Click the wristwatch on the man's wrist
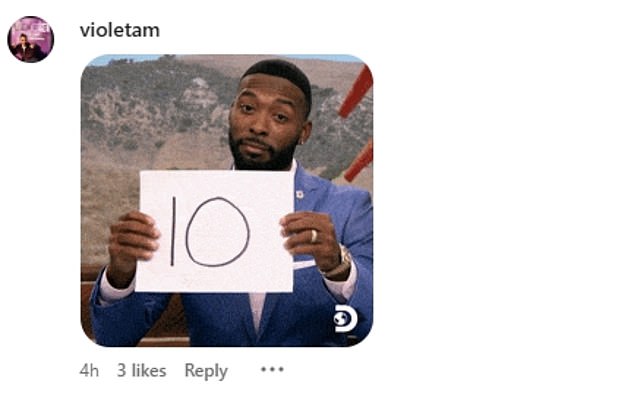634x400 pixels. click(x=342, y=262)
